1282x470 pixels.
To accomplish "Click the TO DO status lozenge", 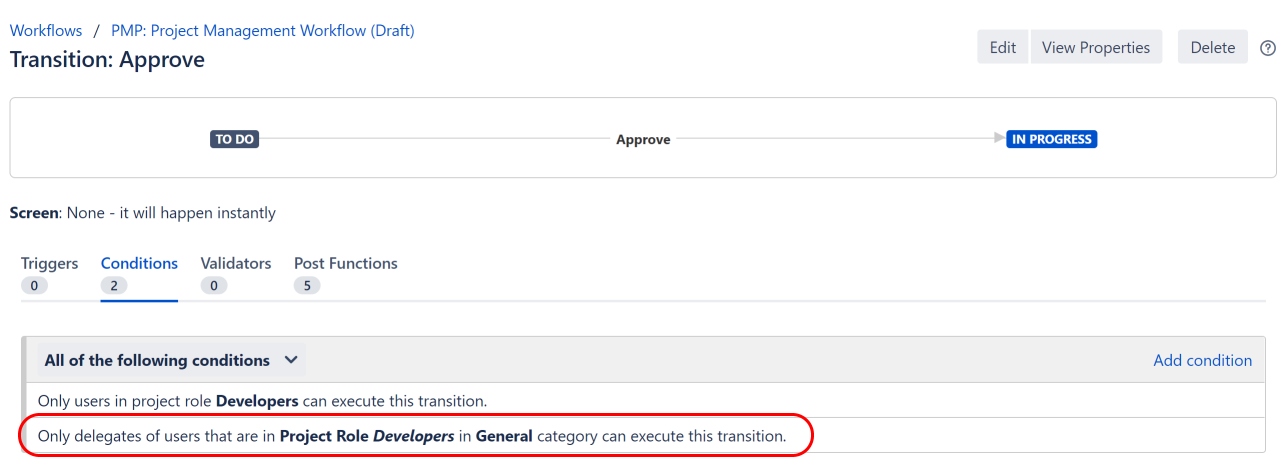I will click(235, 140).
